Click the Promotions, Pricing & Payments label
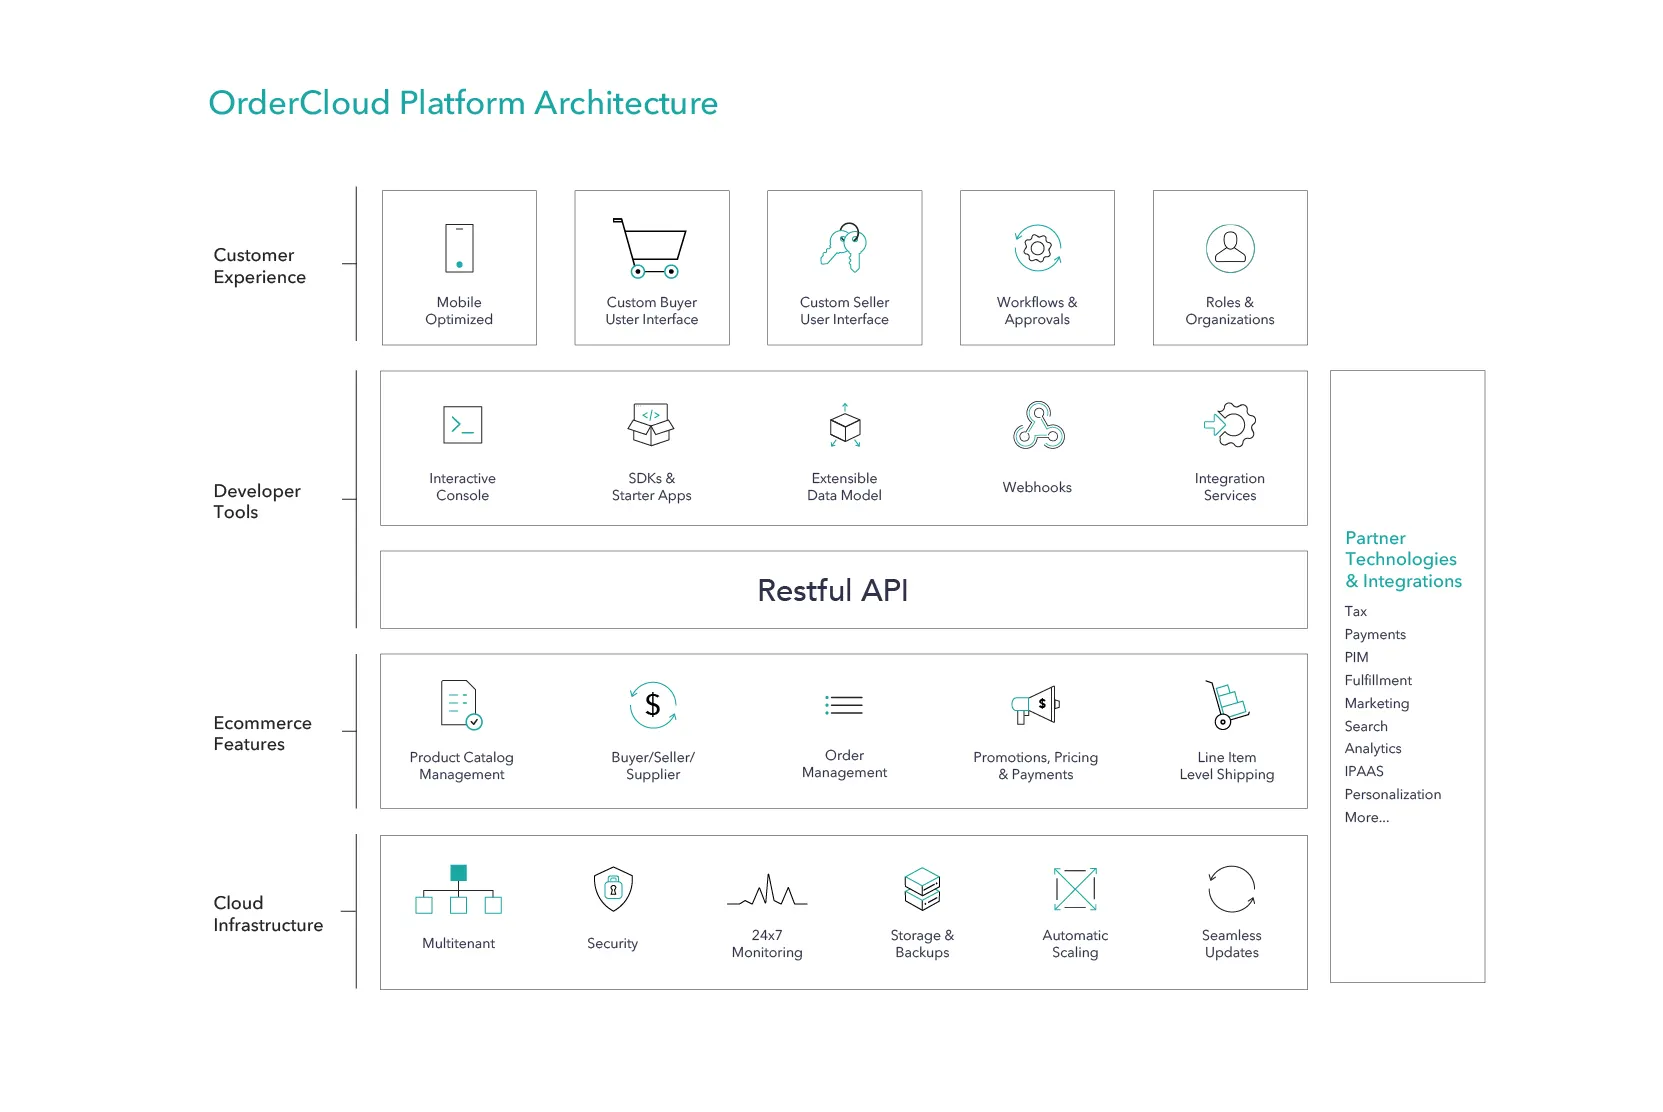 click(1036, 766)
